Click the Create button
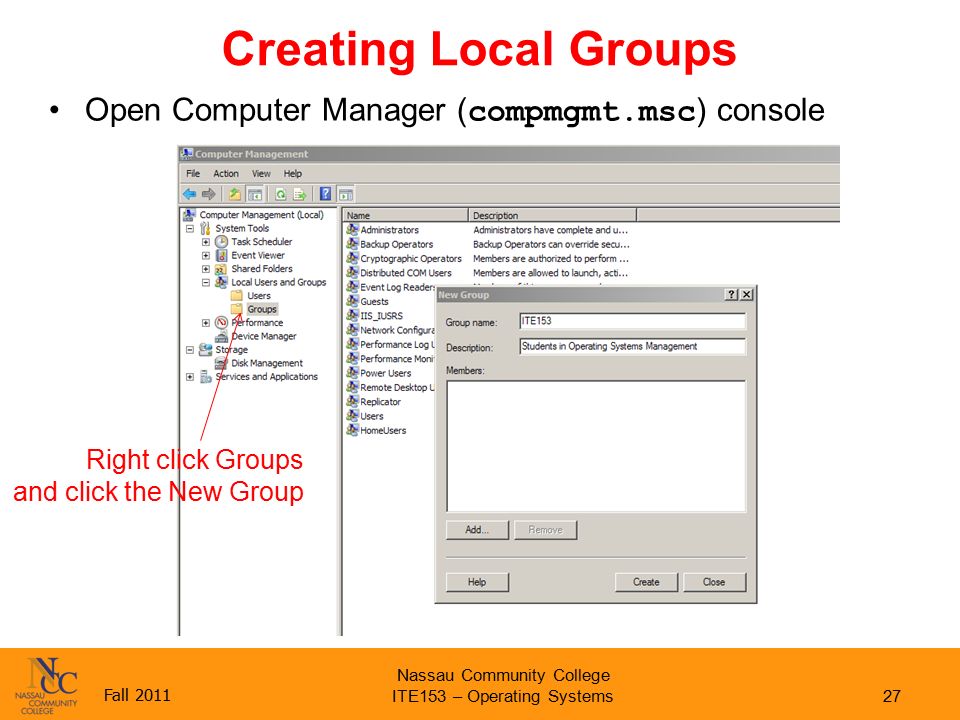Screen dimensions: 960x720 coord(647,582)
